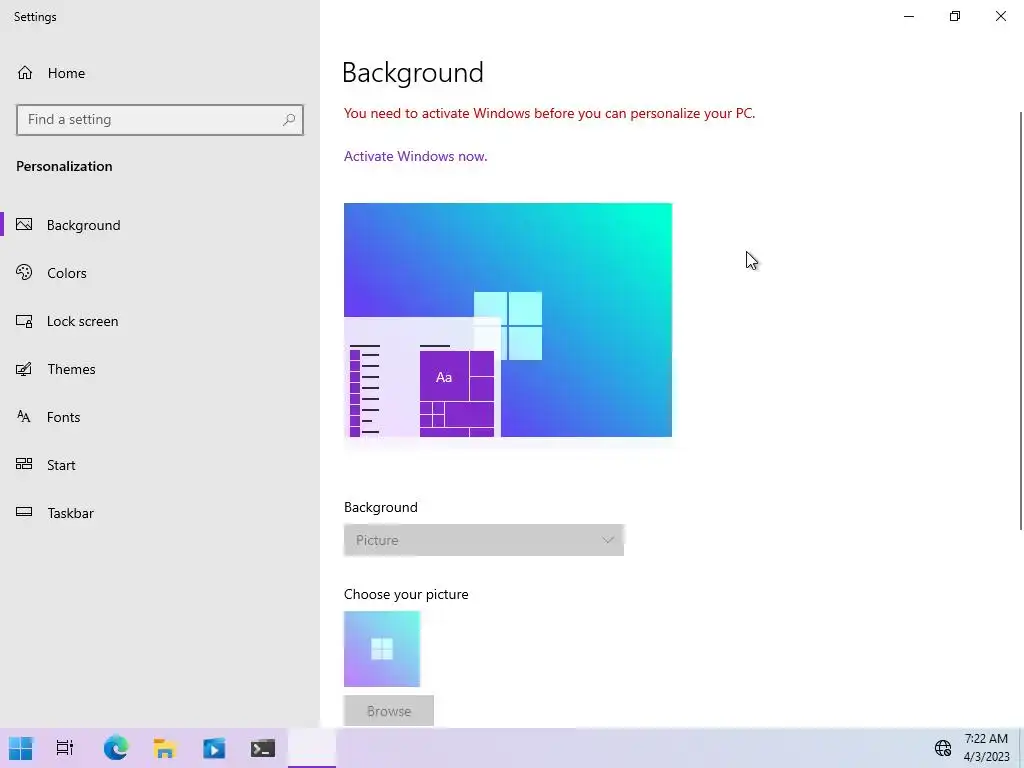Click the large desktop background preview image
This screenshot has height=768, width=1024.
[507, 320]
